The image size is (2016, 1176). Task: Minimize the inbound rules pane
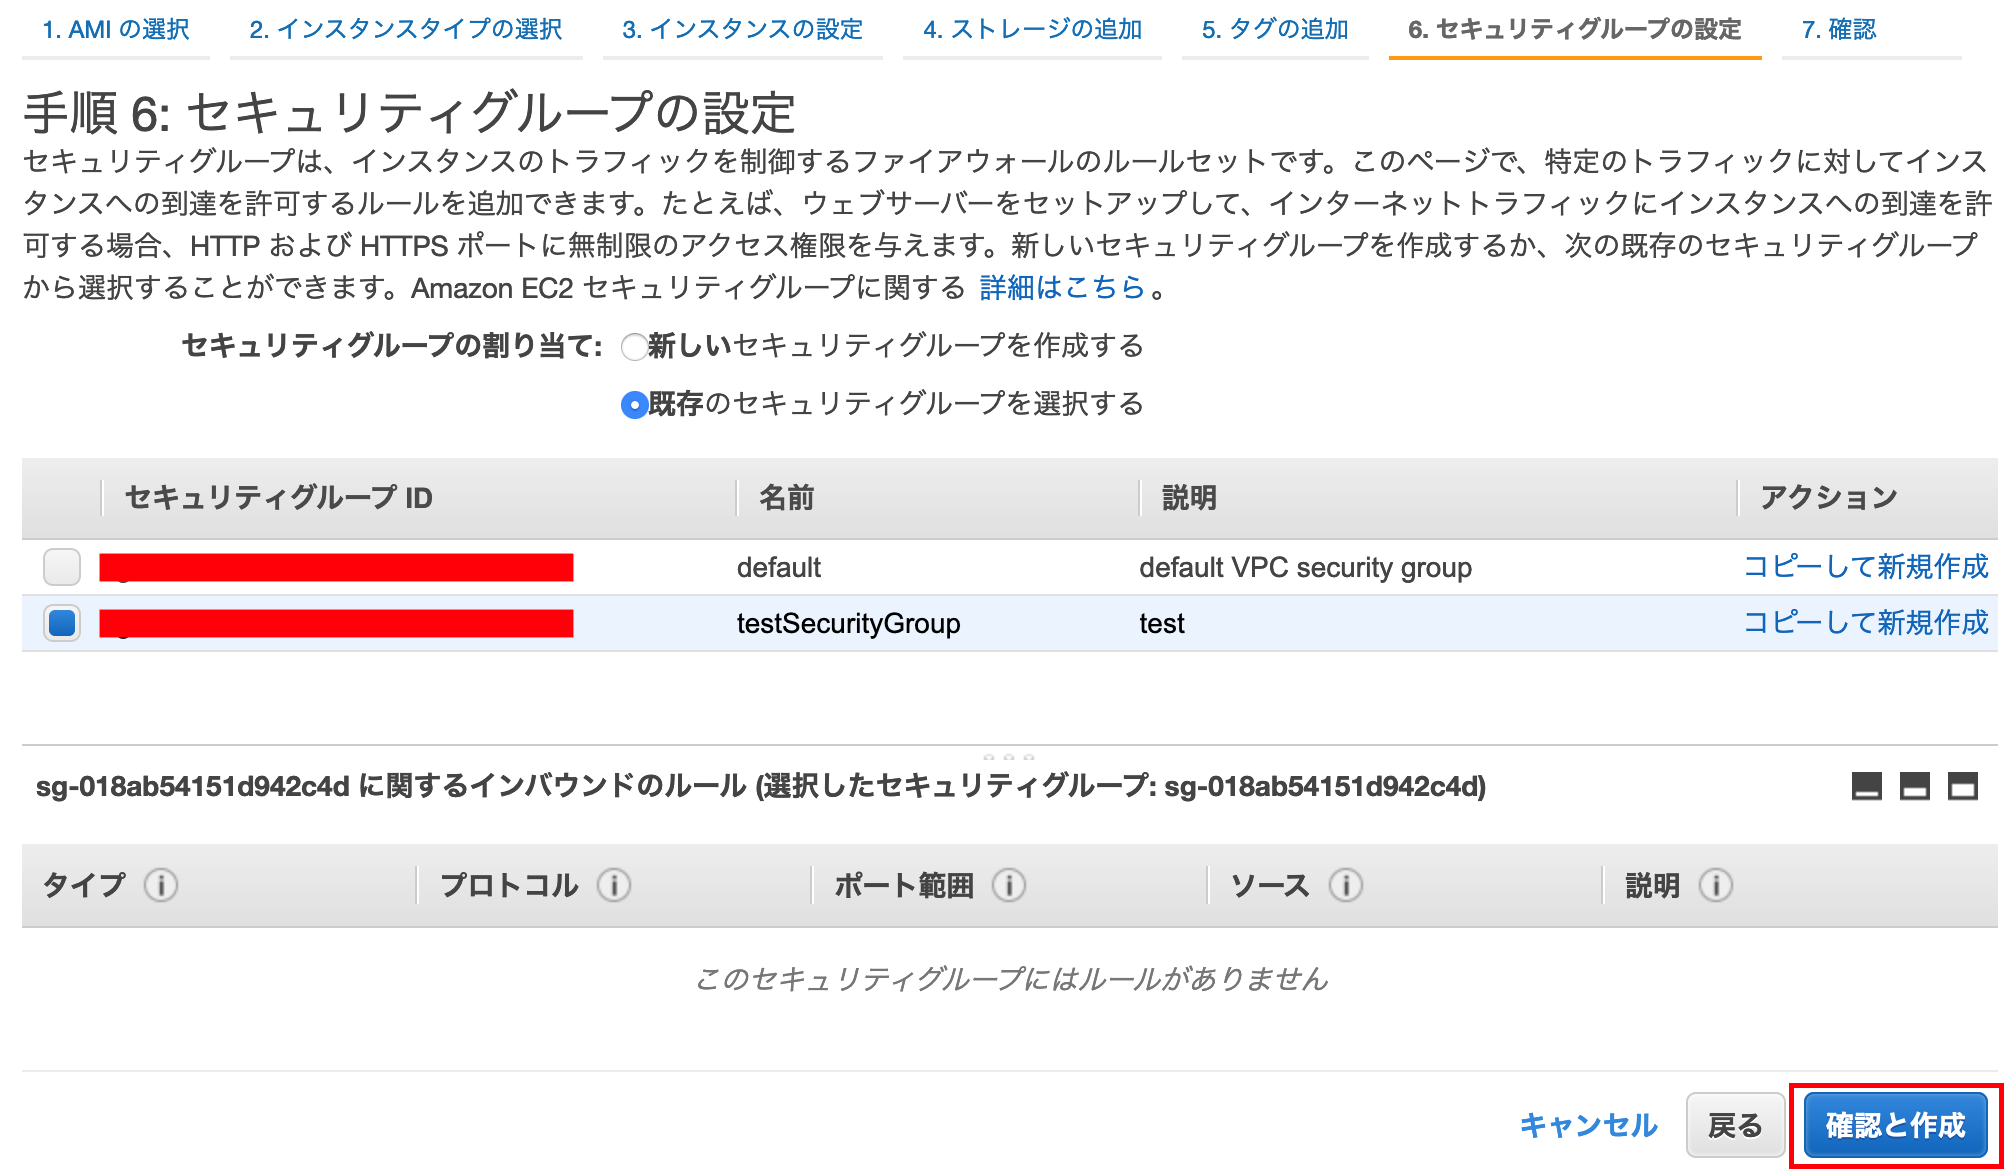click(x=1866, y=787)
